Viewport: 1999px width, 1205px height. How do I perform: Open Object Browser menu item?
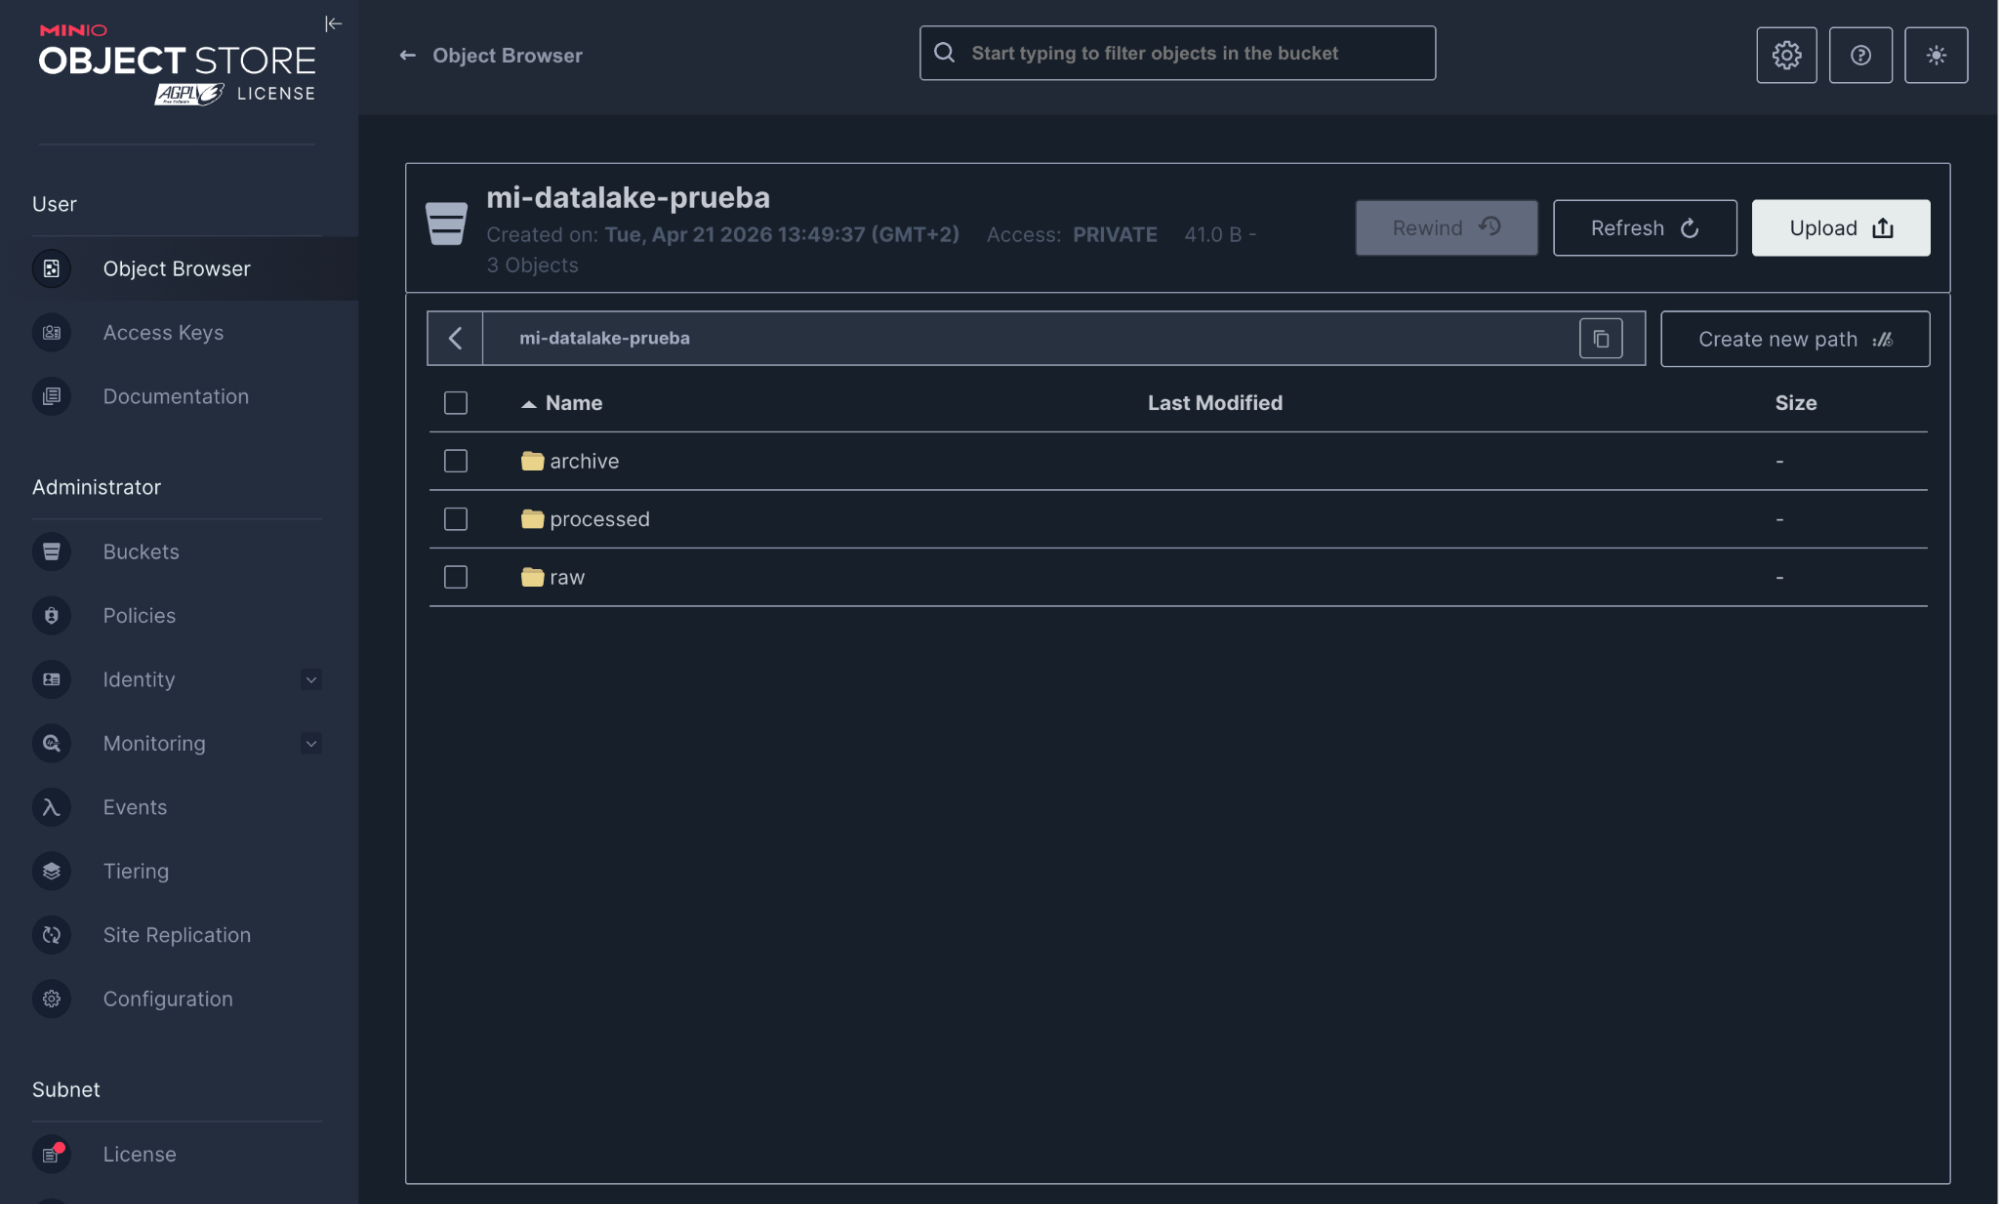point(179,268)
